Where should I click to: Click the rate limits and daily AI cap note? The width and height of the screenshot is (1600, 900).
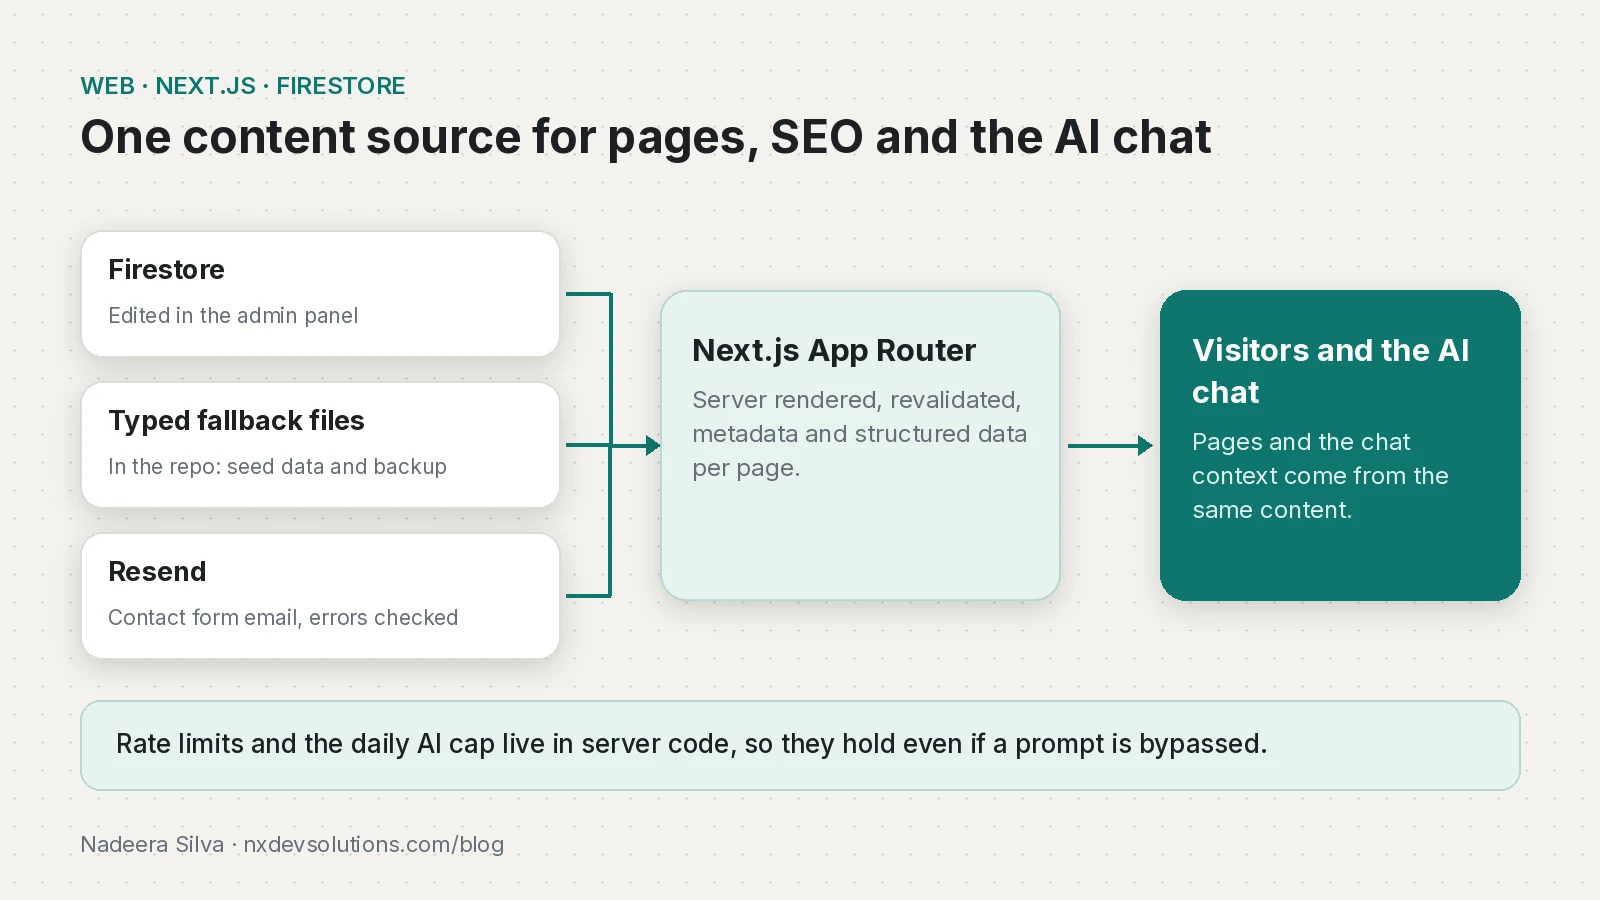[x=800, y=745]
